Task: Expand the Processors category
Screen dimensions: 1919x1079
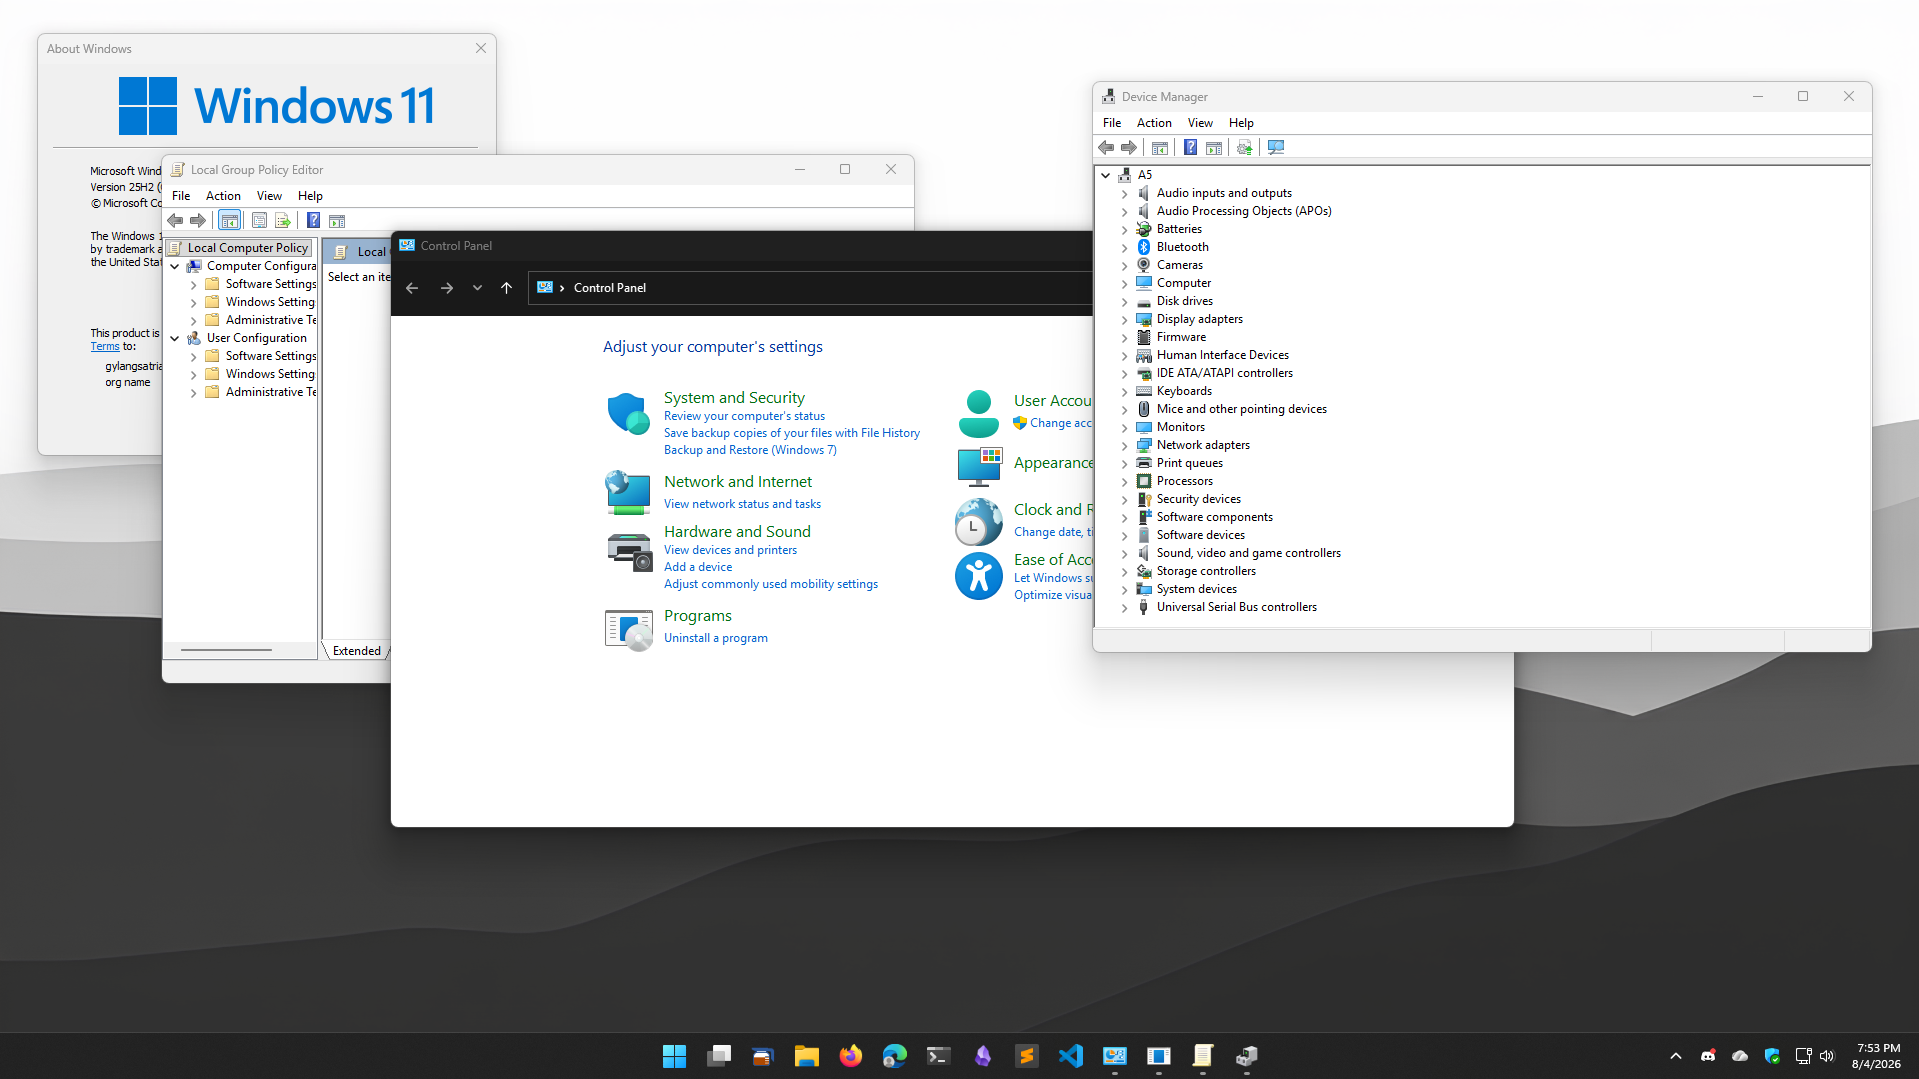Action: [x=1124, y=481]
